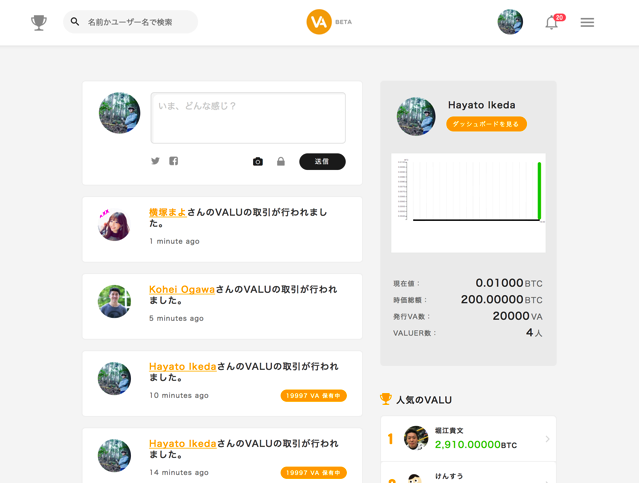The image size is (639, 483).
Task: Click the '10 minutes ago' timestamp
Action: click(179, 395)
